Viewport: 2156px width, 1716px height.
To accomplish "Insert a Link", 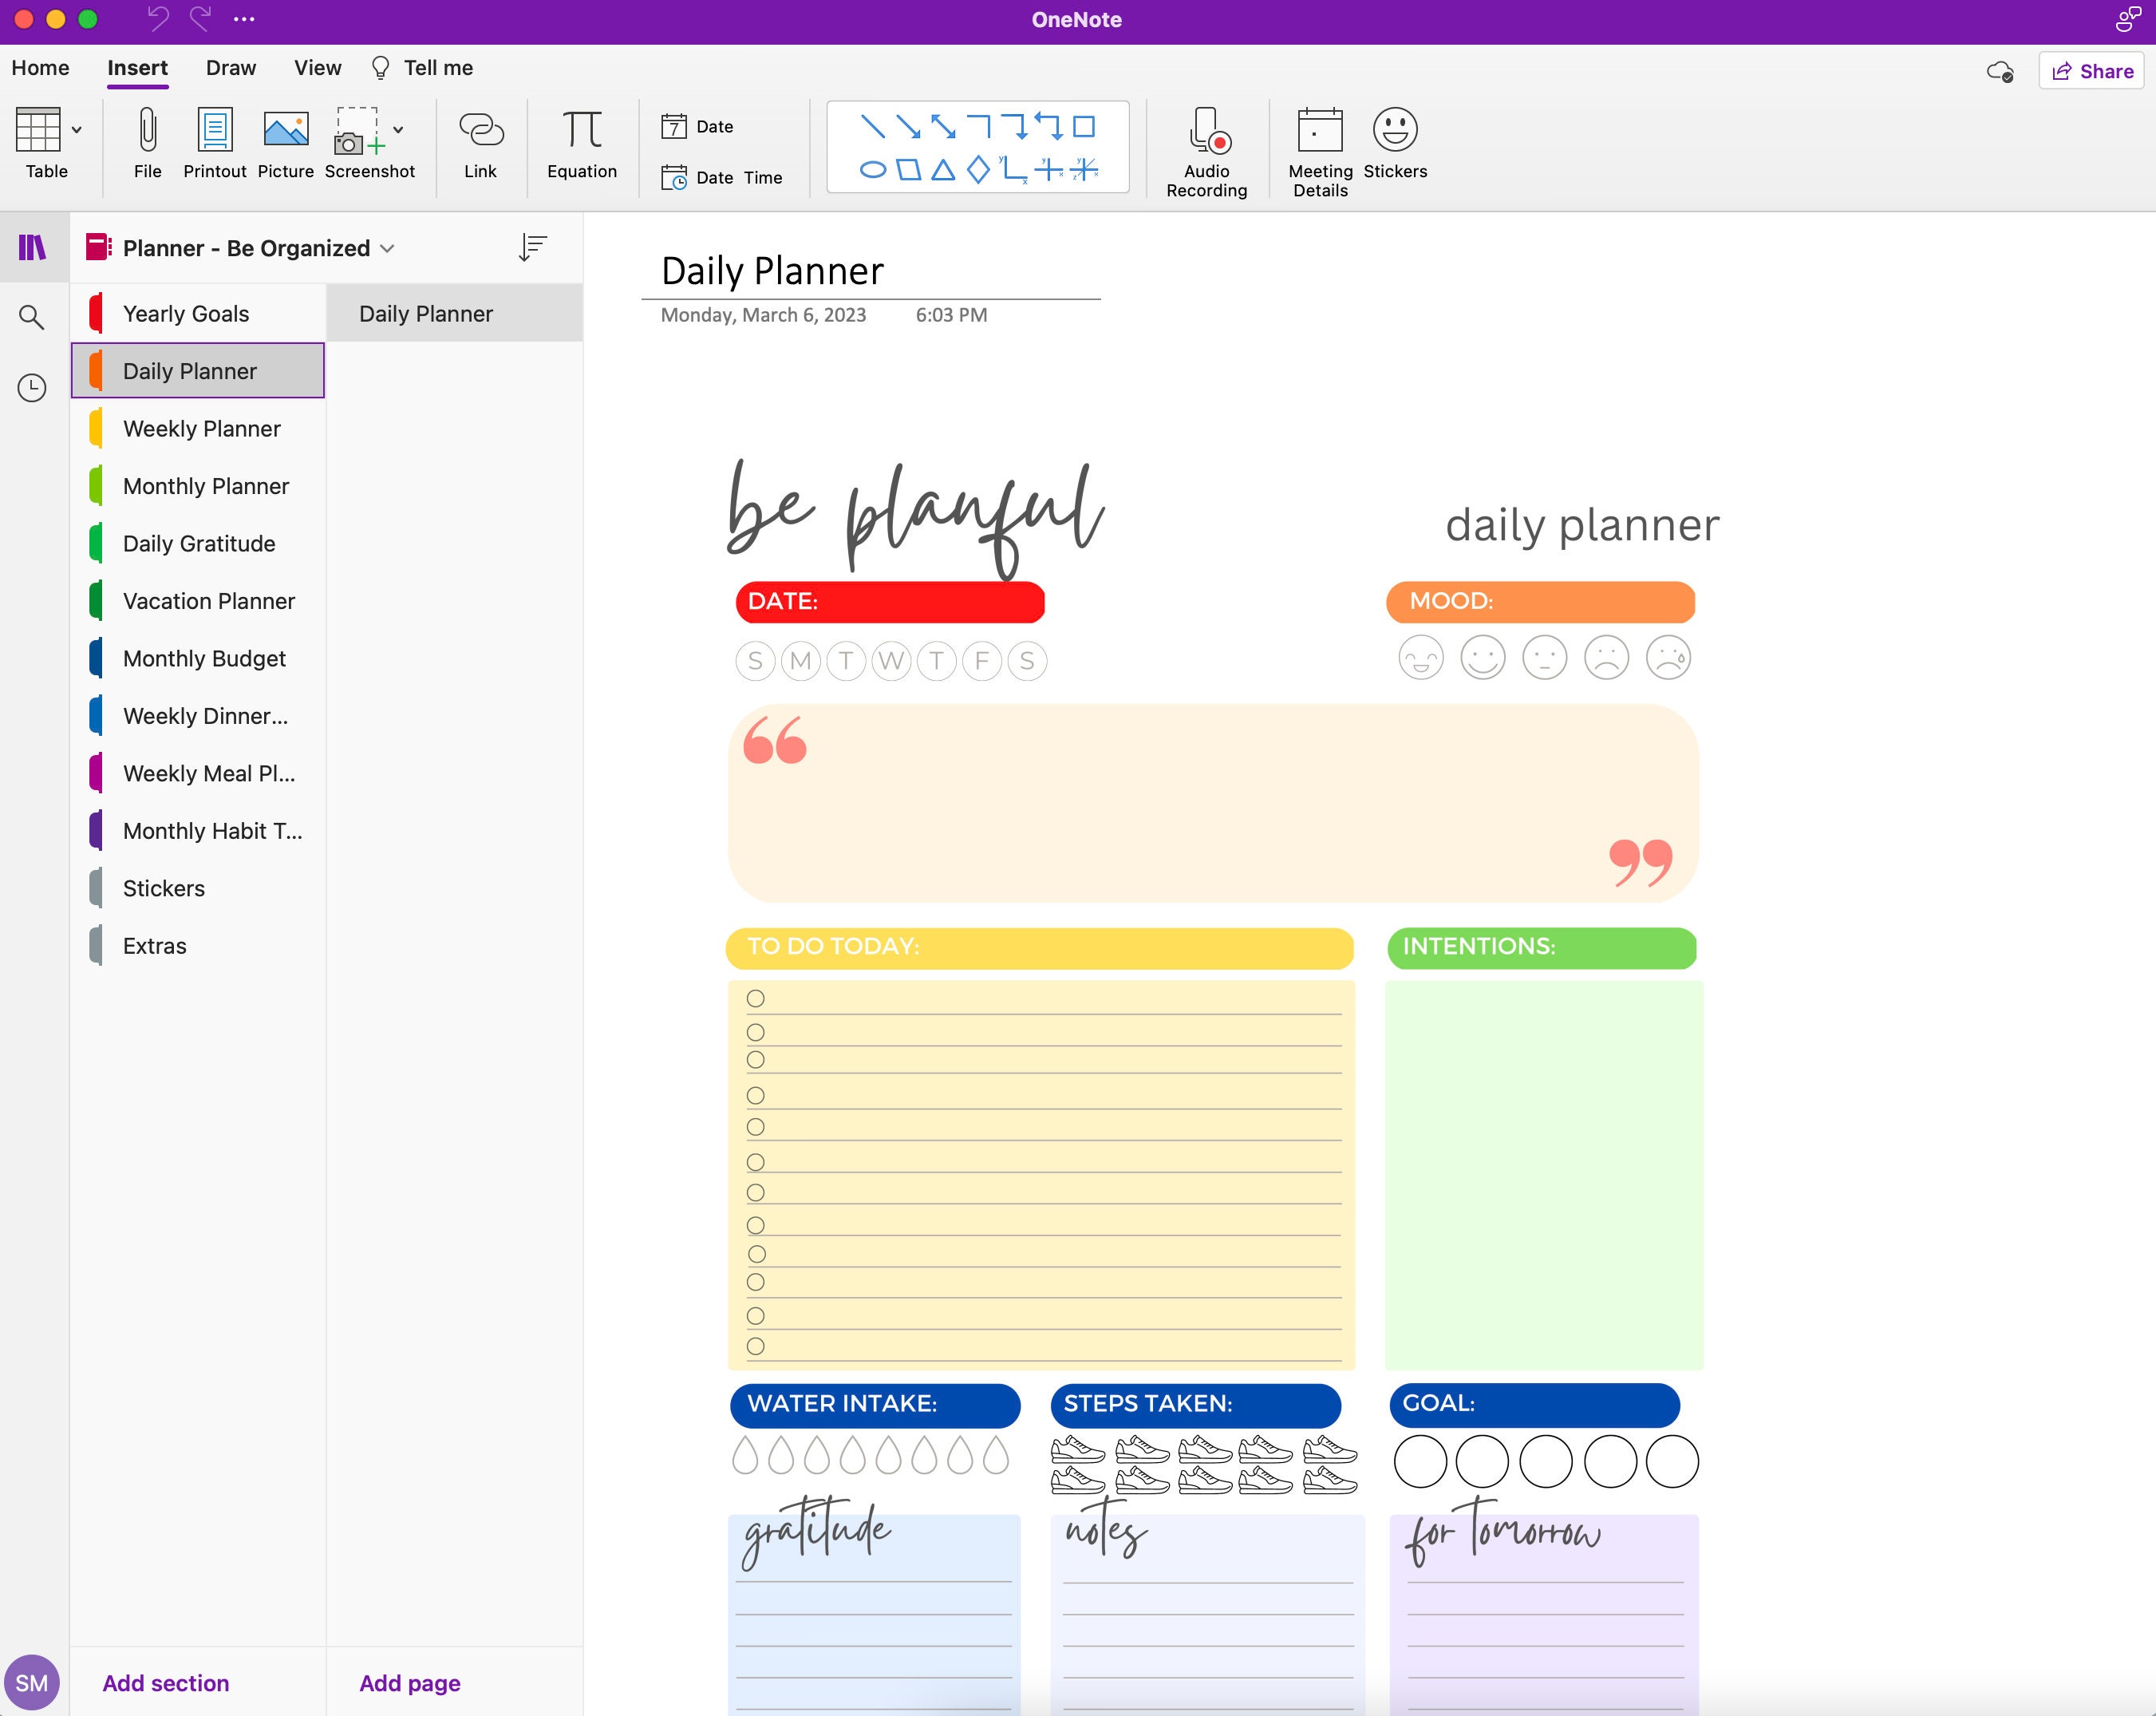I will [481, 145].
